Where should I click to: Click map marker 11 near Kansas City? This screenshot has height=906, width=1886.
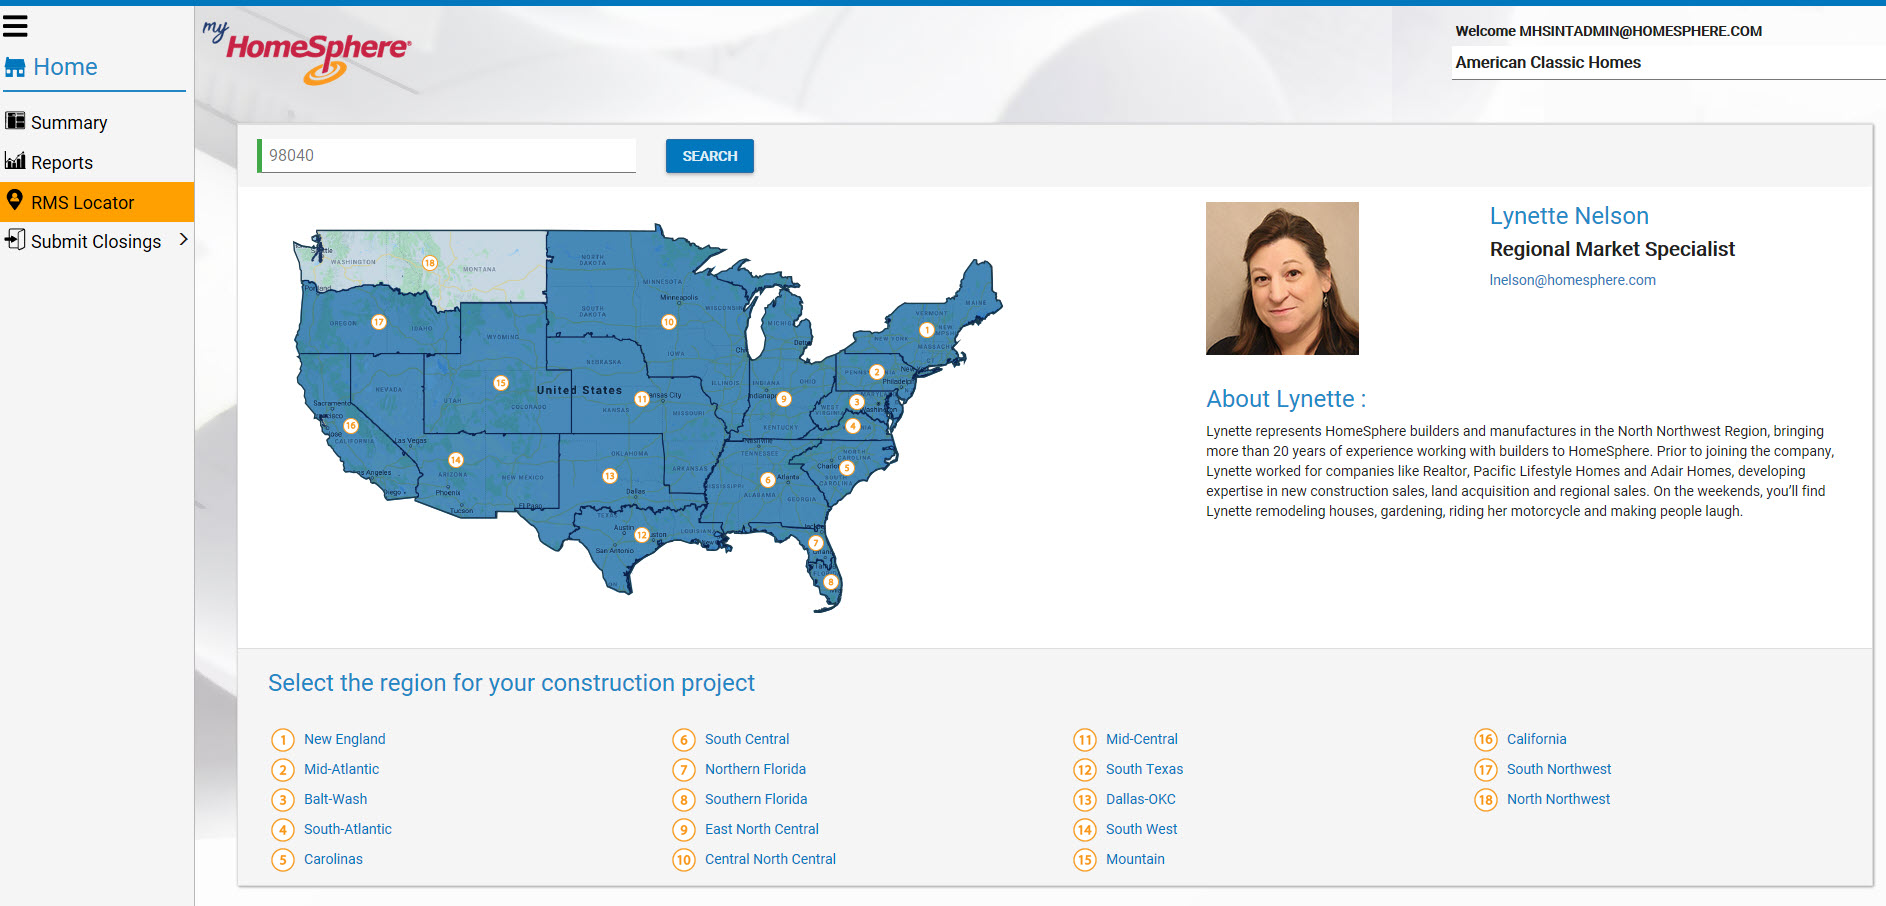click(642, 399)
